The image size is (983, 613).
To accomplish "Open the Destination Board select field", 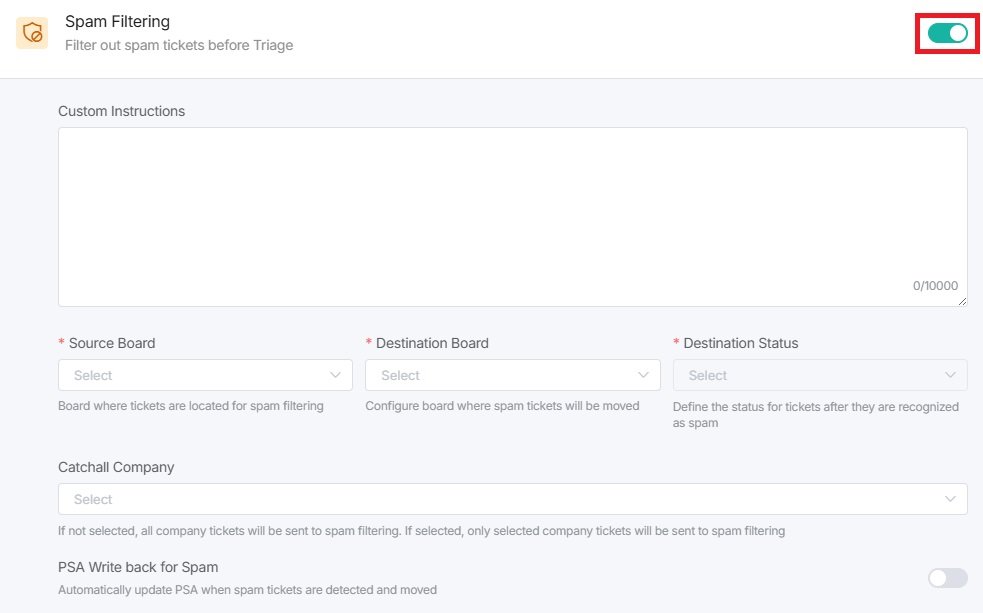I will click(502, 375).
